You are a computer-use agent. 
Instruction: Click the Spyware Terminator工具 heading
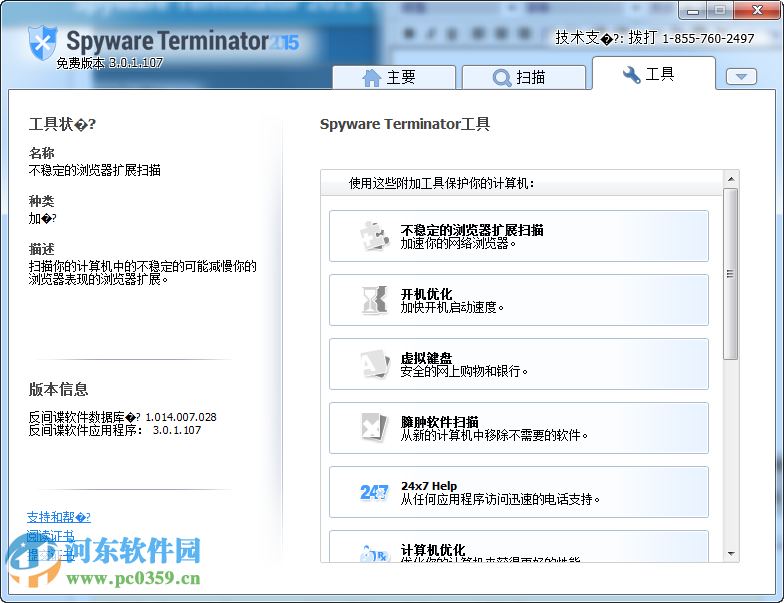pyautogui.click(x=404, y=124)
